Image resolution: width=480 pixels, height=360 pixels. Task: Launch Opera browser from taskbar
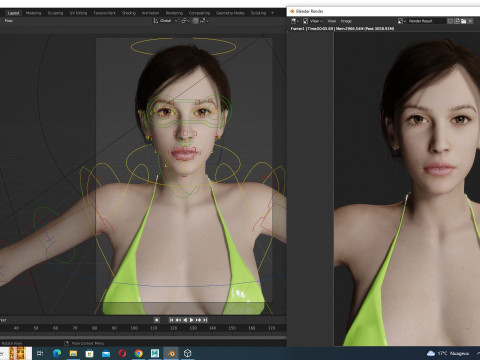pos(122,353)
